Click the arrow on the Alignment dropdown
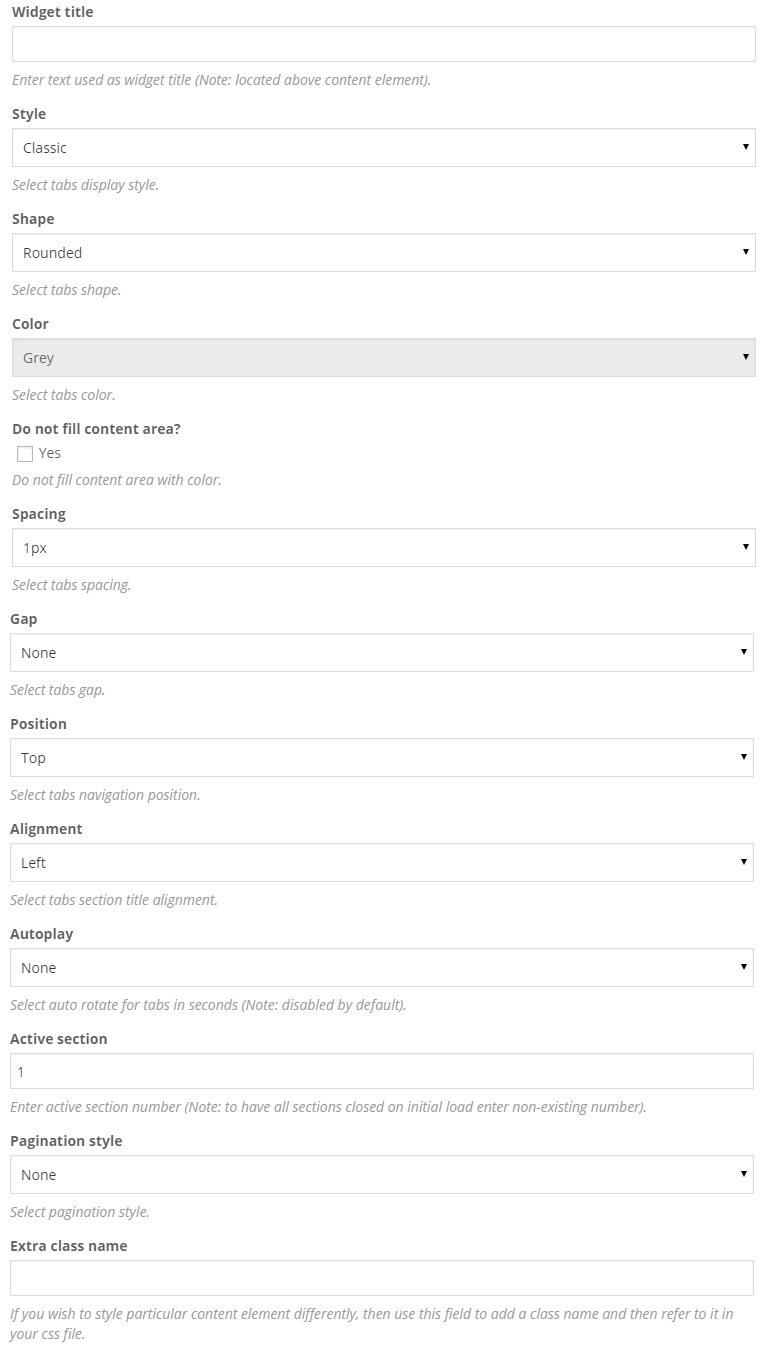The image size is (763, 1353). click(x=743, y=863)
